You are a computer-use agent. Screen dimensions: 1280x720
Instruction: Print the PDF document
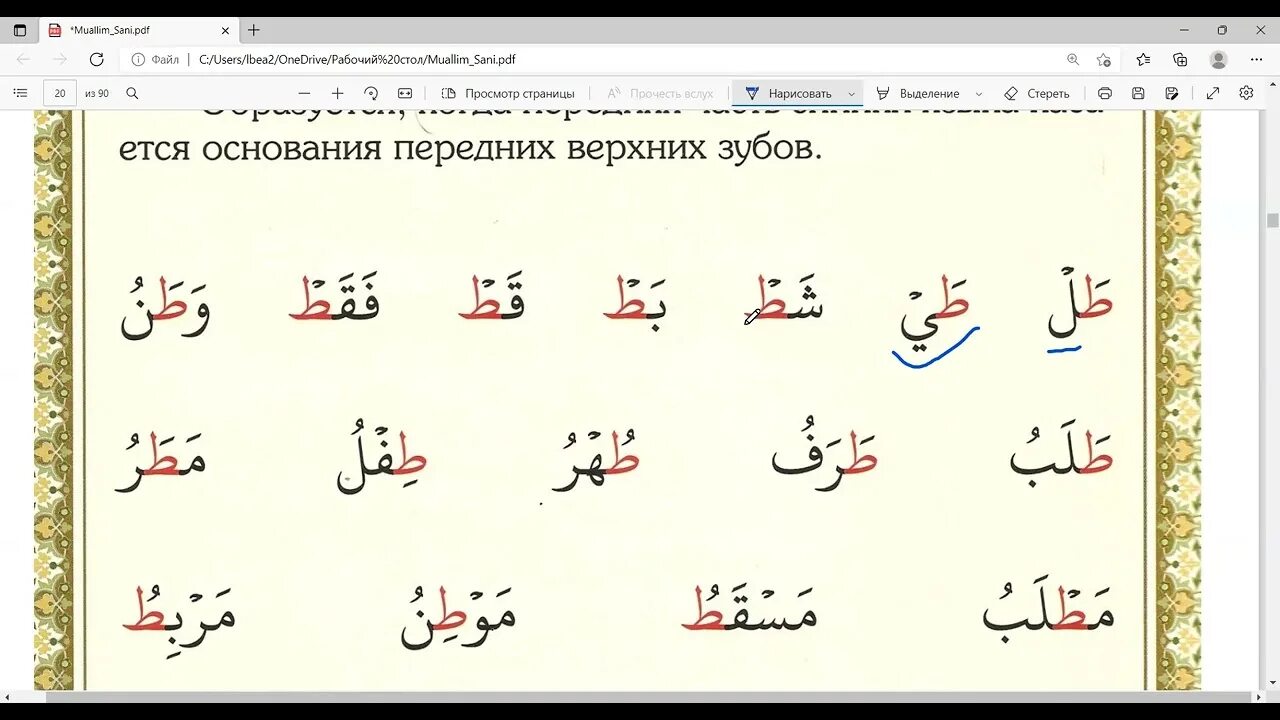click(x=1105, y=93)
